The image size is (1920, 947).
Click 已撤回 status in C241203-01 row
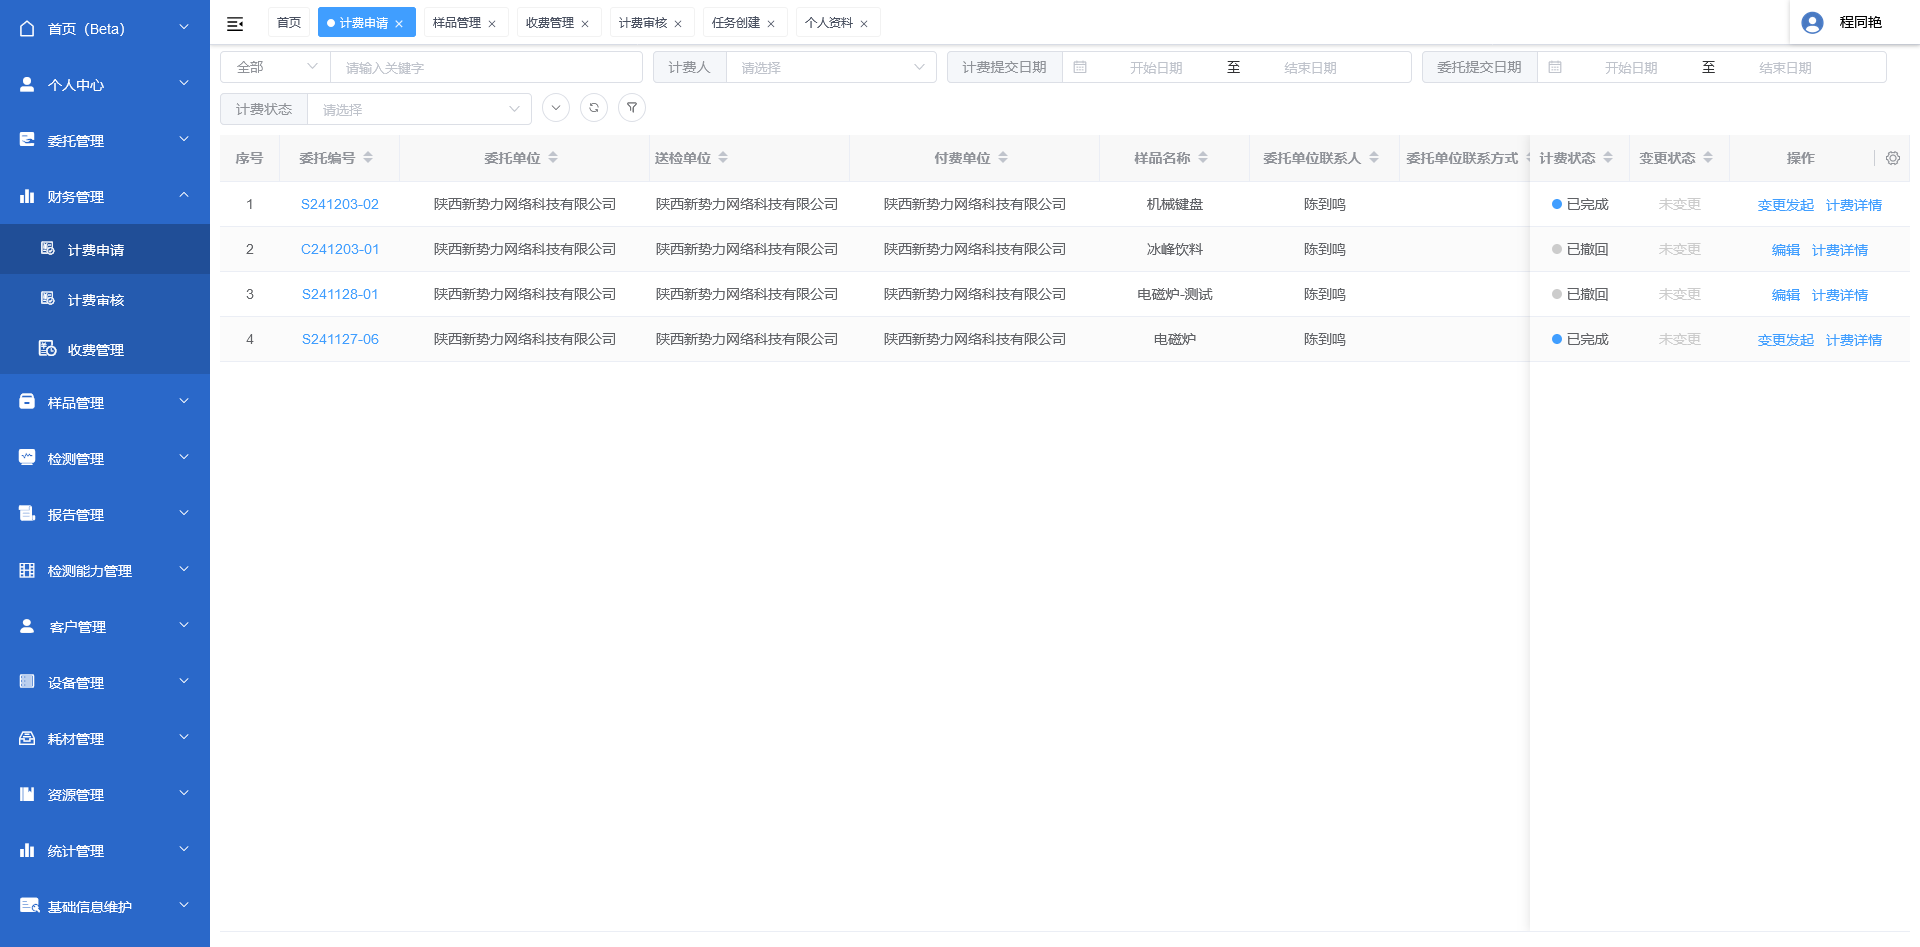click(1580, 249)
